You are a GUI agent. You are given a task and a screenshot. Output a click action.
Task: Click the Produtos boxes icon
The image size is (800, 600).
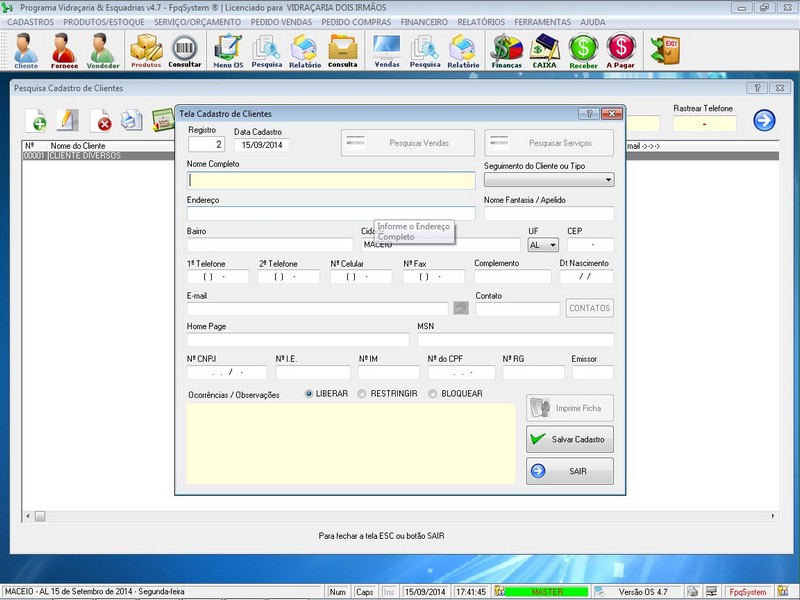click(146, 50)
